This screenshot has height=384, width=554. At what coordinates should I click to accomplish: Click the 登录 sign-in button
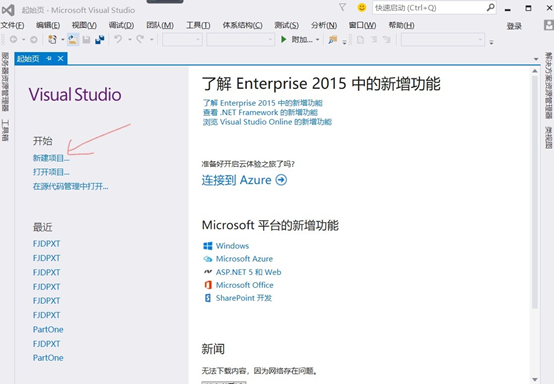click(514, 26)
